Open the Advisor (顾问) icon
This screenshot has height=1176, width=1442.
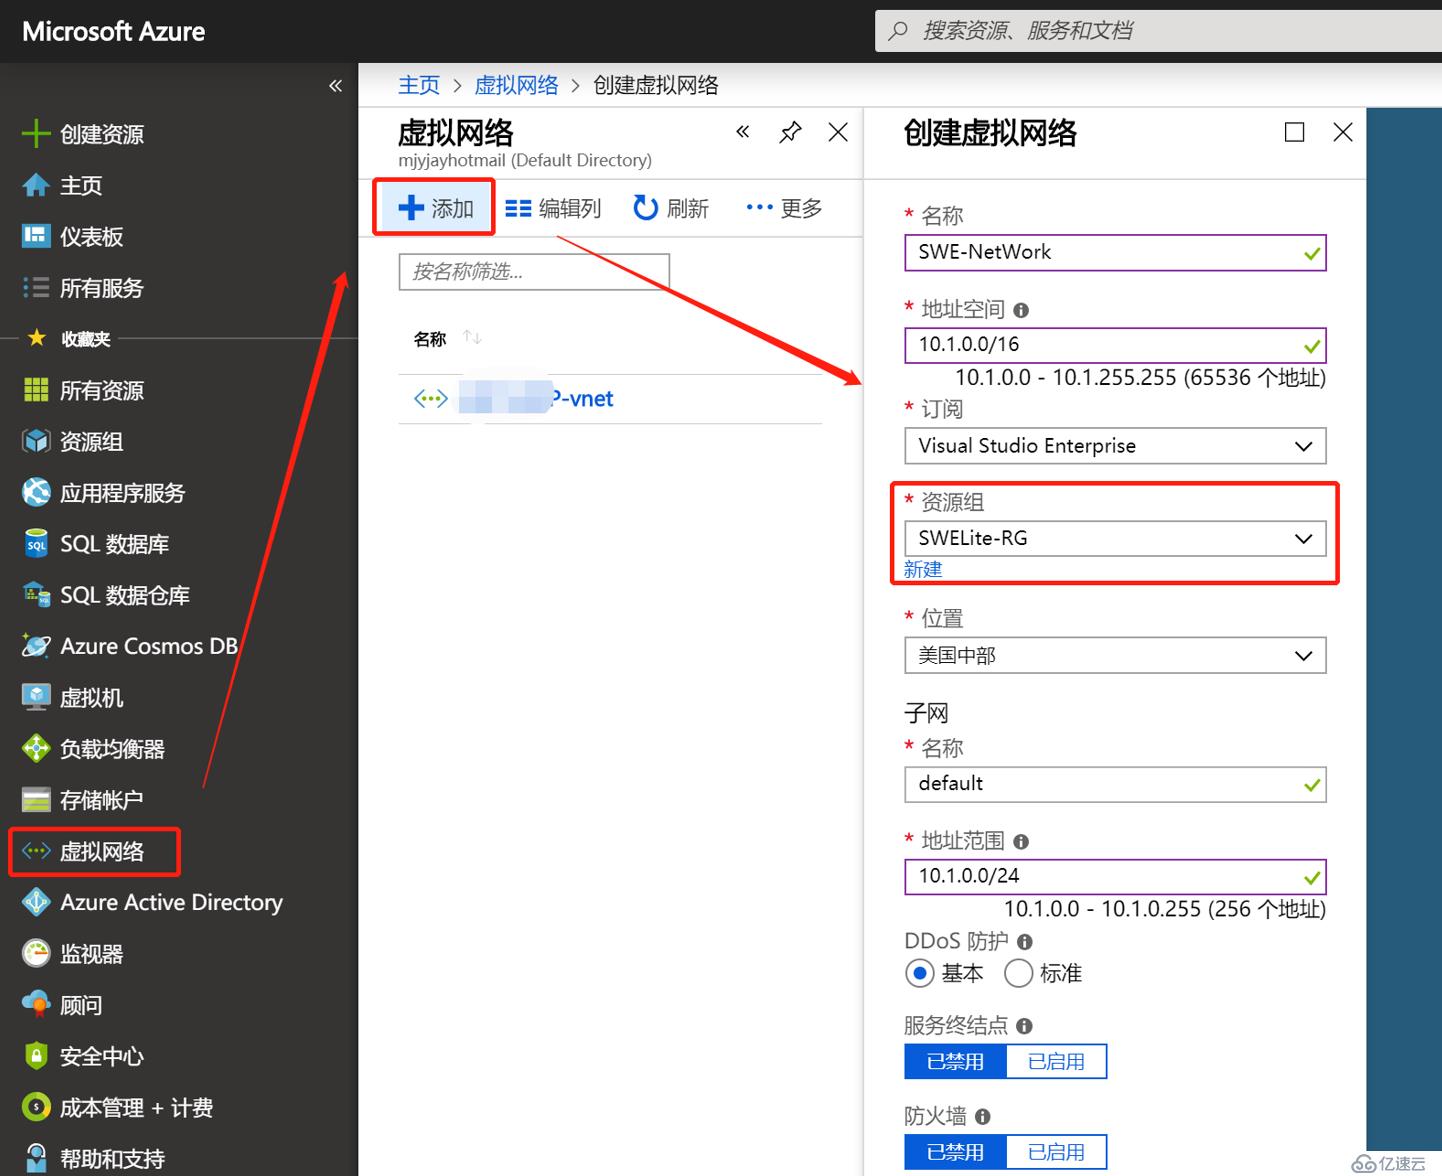(36, 1004)
